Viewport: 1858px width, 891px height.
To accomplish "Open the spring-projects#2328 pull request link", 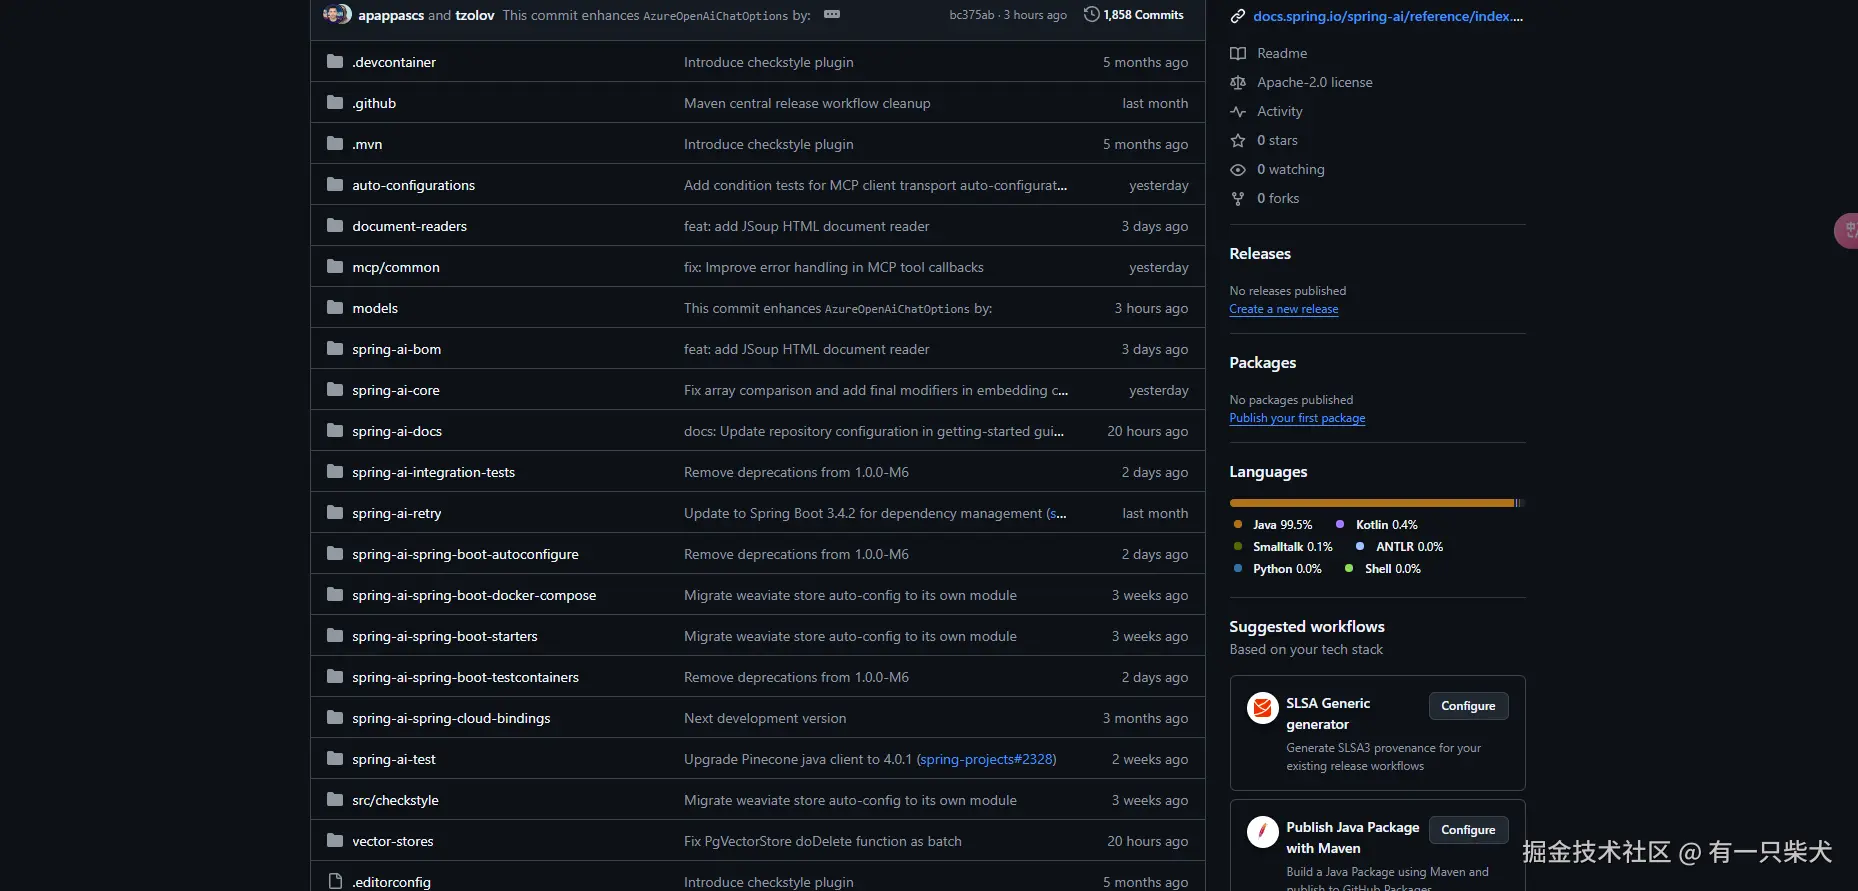I will 986,759.
